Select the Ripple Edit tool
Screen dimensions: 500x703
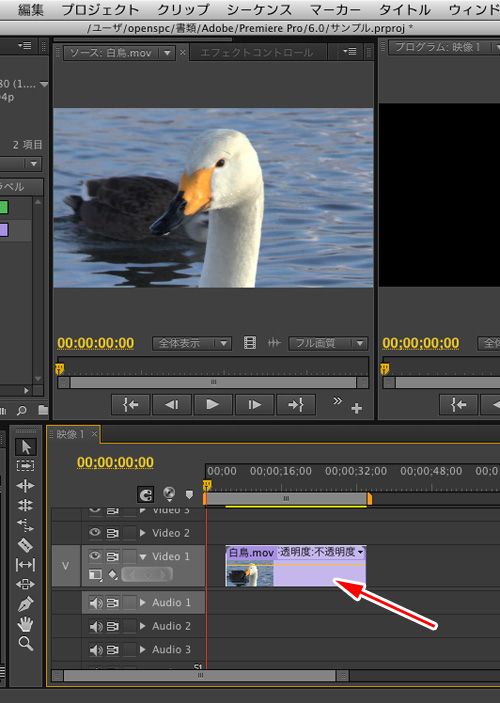coord(26,486)
